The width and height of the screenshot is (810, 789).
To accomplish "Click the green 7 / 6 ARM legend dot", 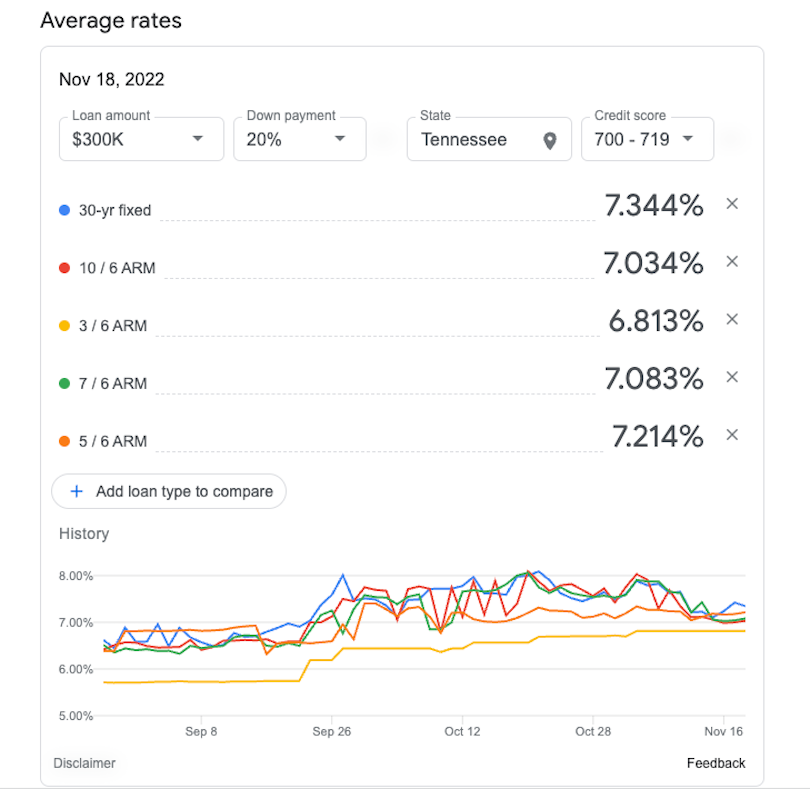I will 62,384.
